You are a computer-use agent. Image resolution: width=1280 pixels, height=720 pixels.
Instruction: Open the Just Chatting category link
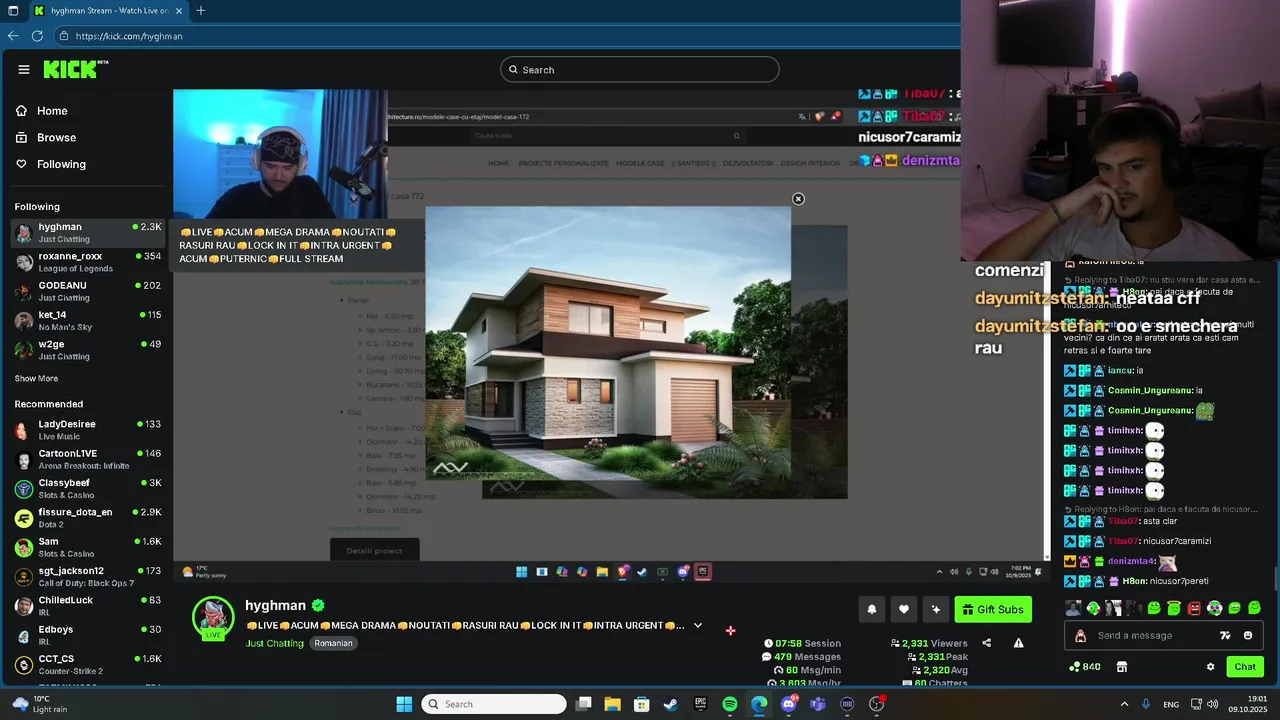274,643
